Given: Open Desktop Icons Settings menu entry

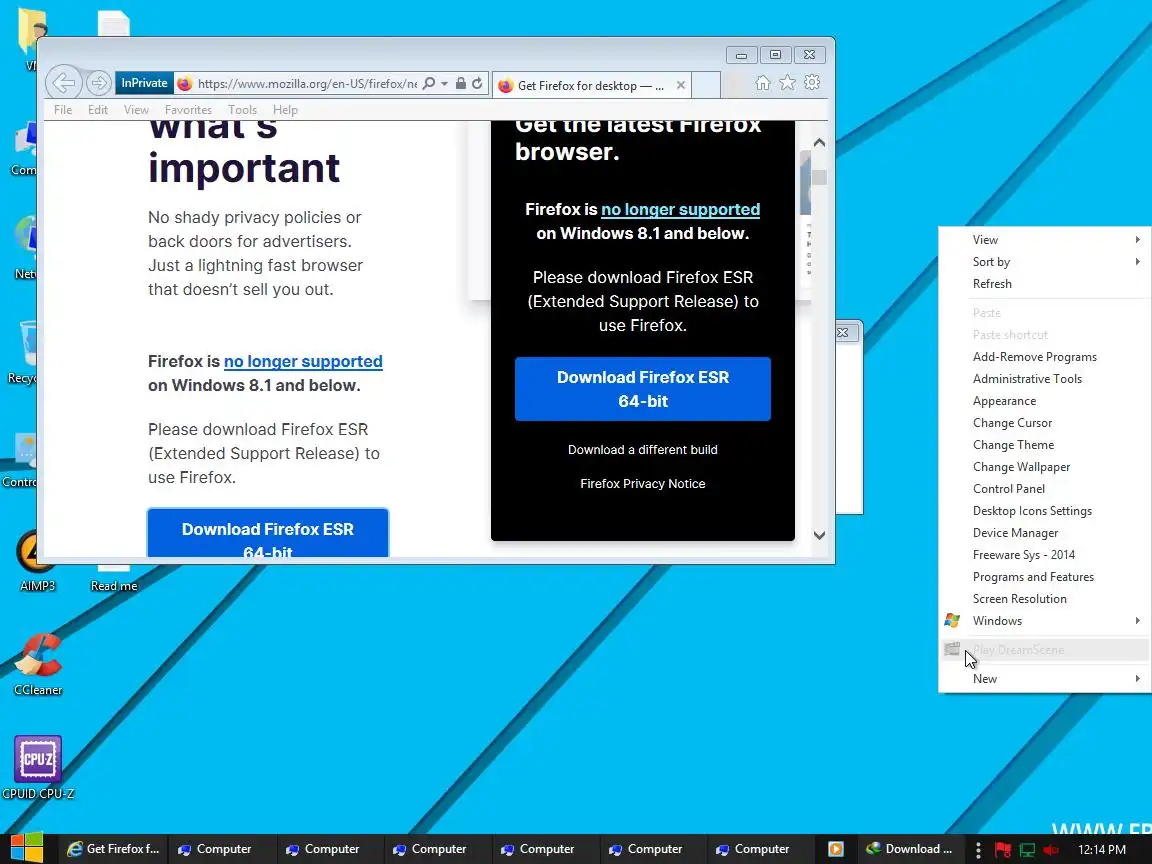Looking at the screenshot, I should (1045, 511).
